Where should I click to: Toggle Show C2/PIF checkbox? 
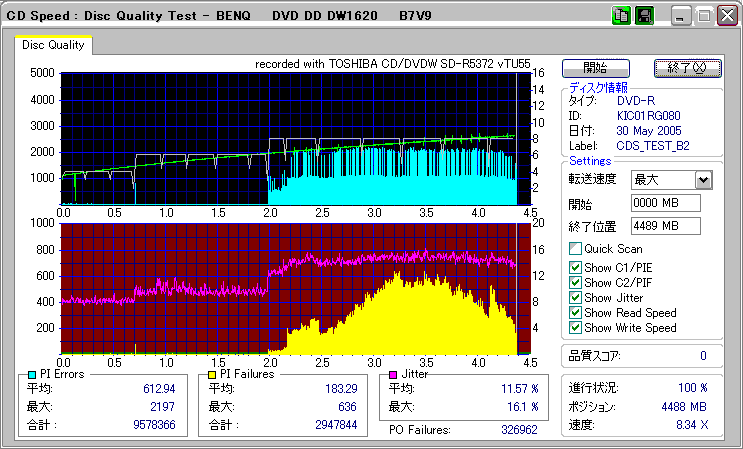(x=575, y=282)
